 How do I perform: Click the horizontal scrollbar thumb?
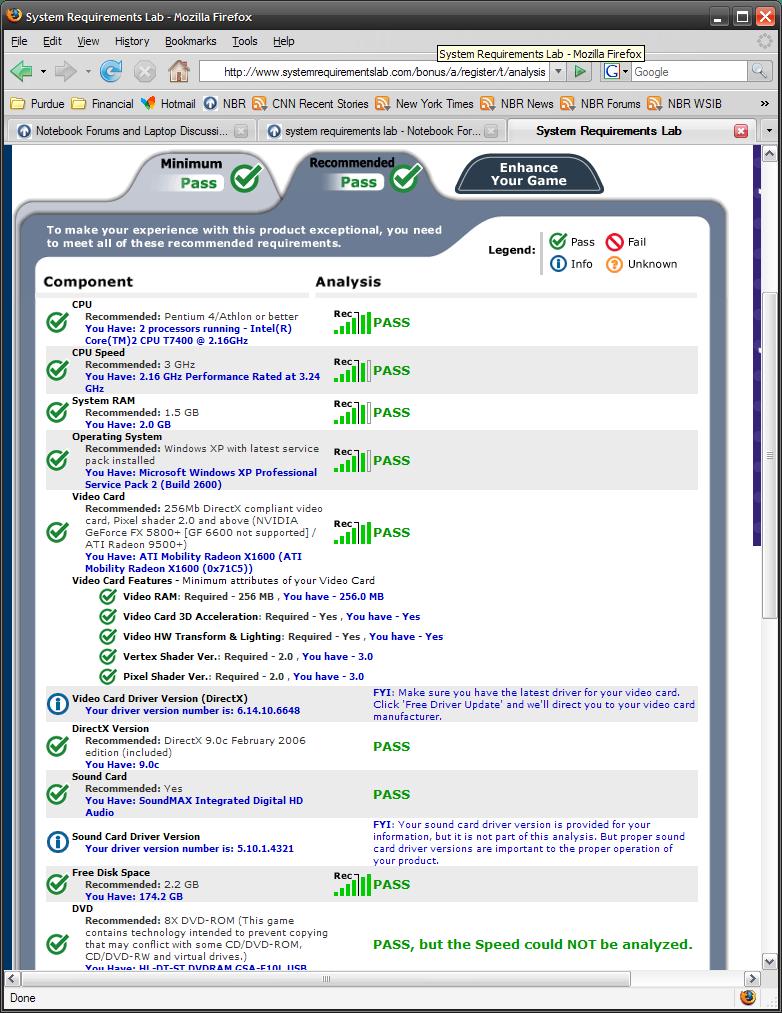tap(326, 978)
